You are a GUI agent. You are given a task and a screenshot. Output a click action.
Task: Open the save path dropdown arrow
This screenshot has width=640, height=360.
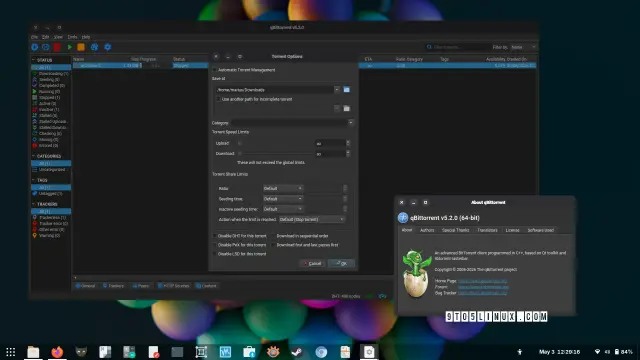click(337, 90)
